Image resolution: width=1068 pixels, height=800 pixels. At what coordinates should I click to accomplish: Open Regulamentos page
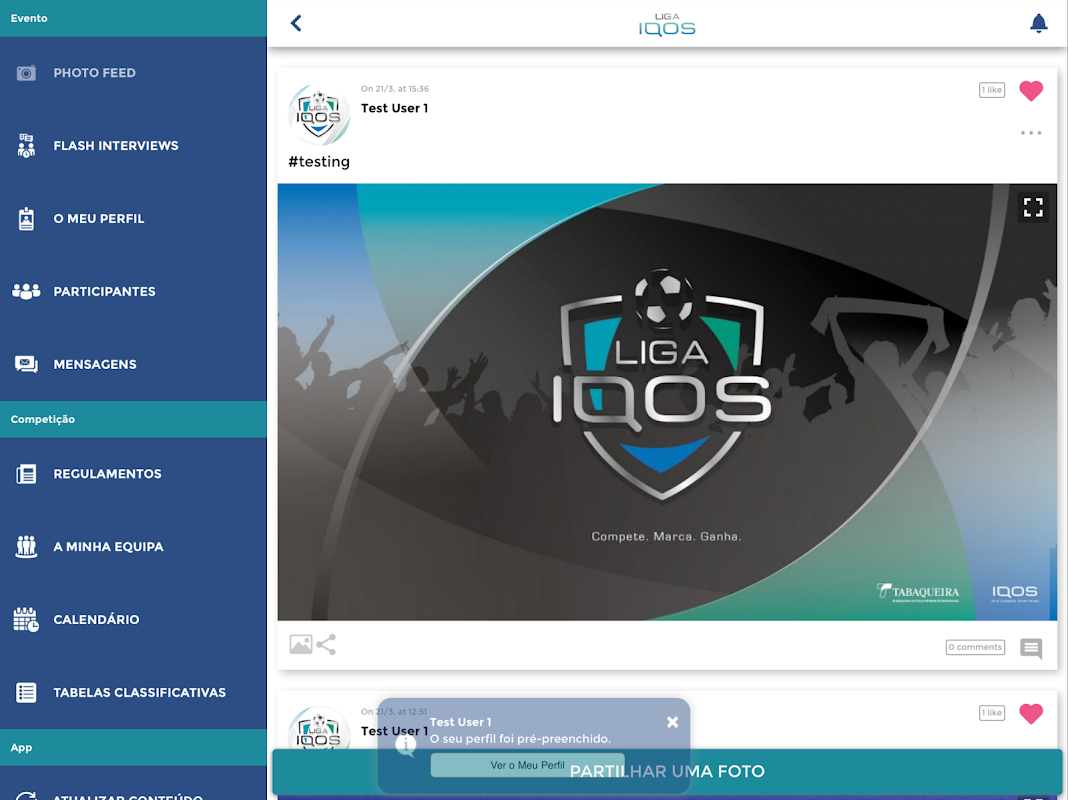click(x=133, y=474)
